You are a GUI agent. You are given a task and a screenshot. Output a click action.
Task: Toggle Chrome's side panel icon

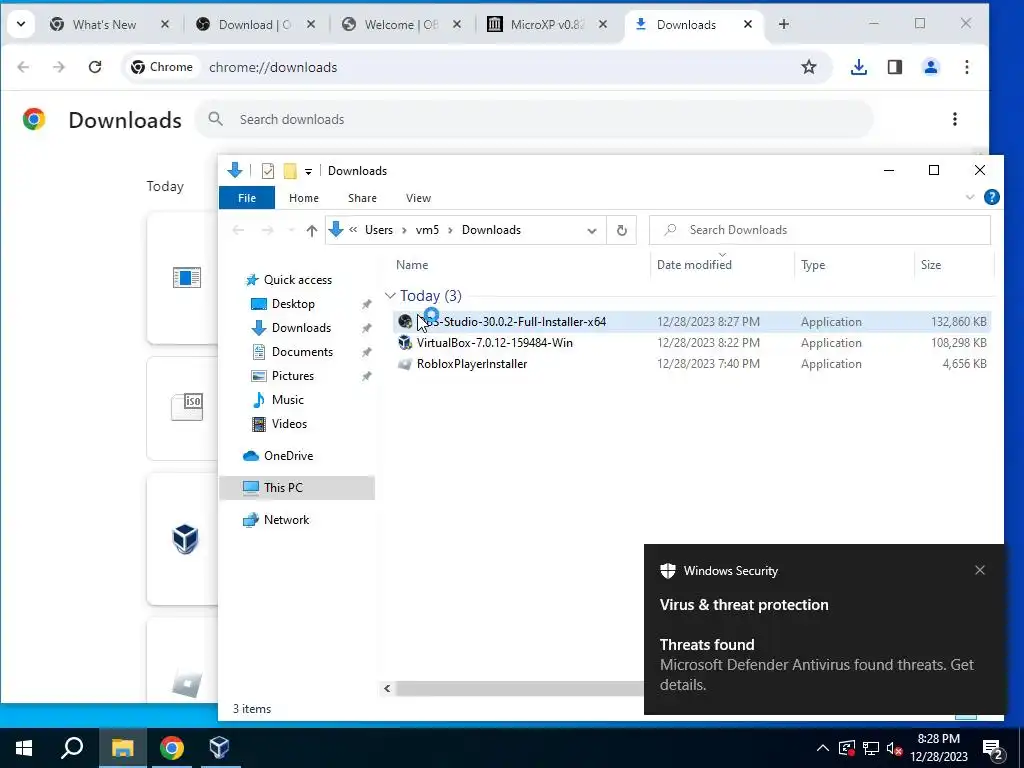coord(895,67)
